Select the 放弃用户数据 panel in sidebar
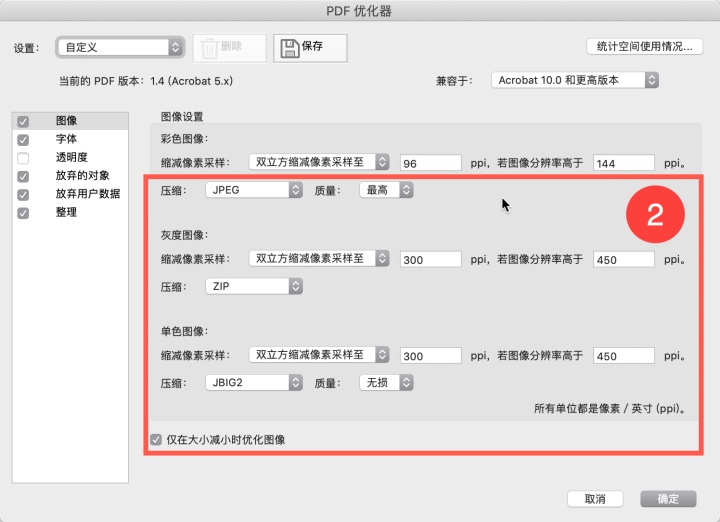This screenshot has height=522, width=720. coord(70,194)
